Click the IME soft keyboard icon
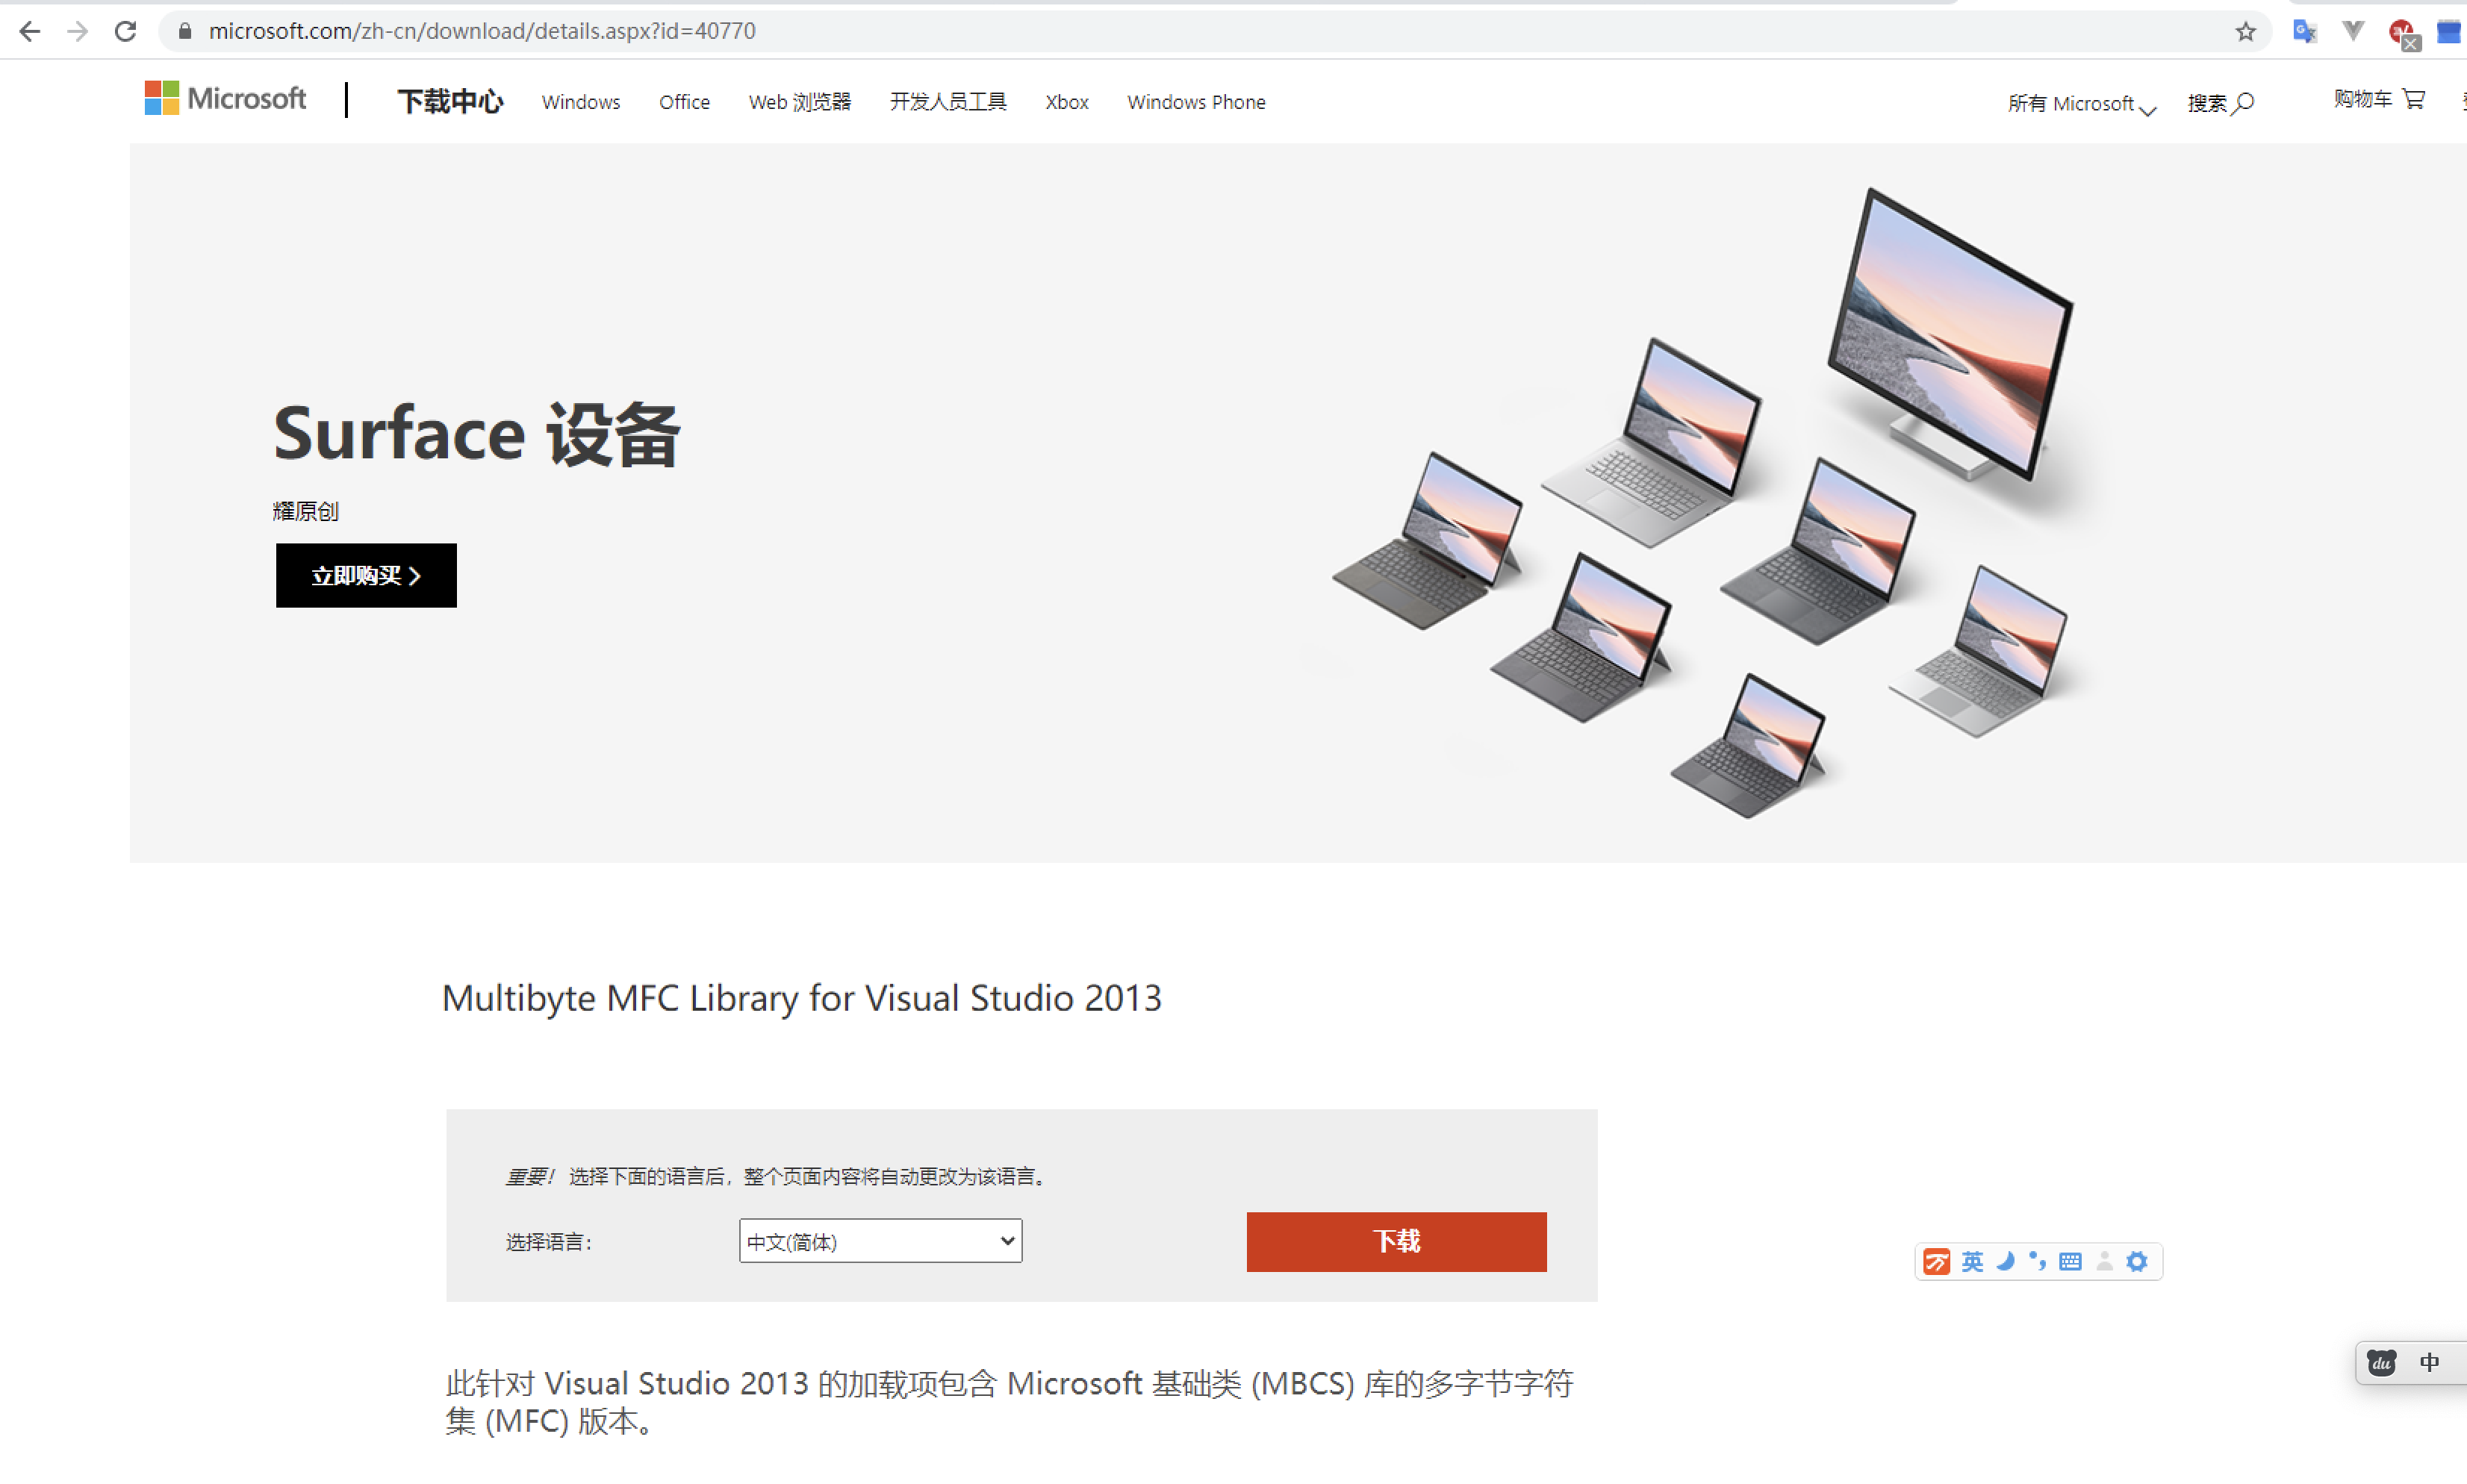The width and height of the screenshot is (2467, 1484). tap(2070, 1262)
